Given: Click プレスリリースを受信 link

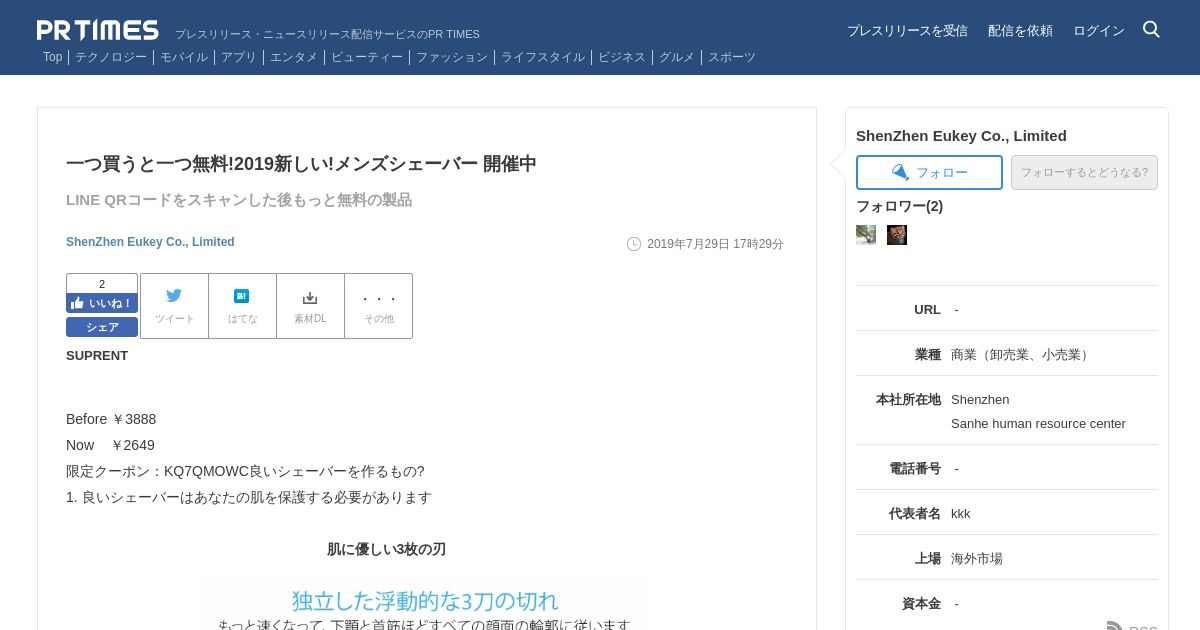Looking at the screenshot, I should pyautogui.click(x=907, y=31).
